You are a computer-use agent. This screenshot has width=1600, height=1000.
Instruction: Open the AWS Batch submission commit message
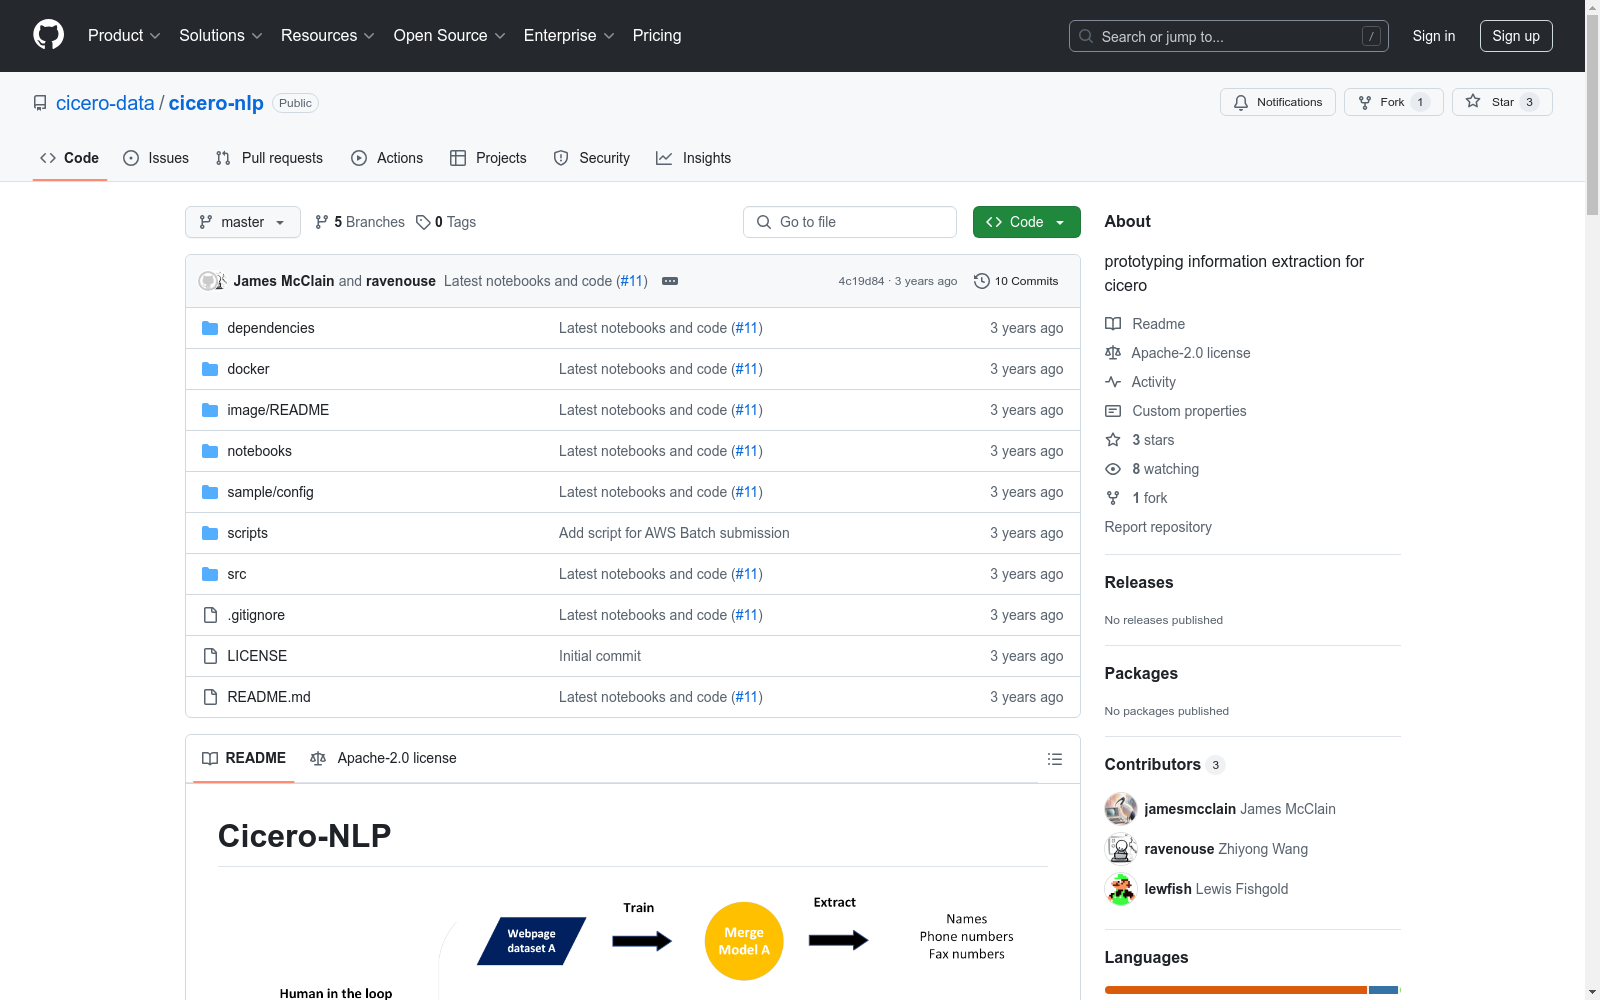point(674,533)
